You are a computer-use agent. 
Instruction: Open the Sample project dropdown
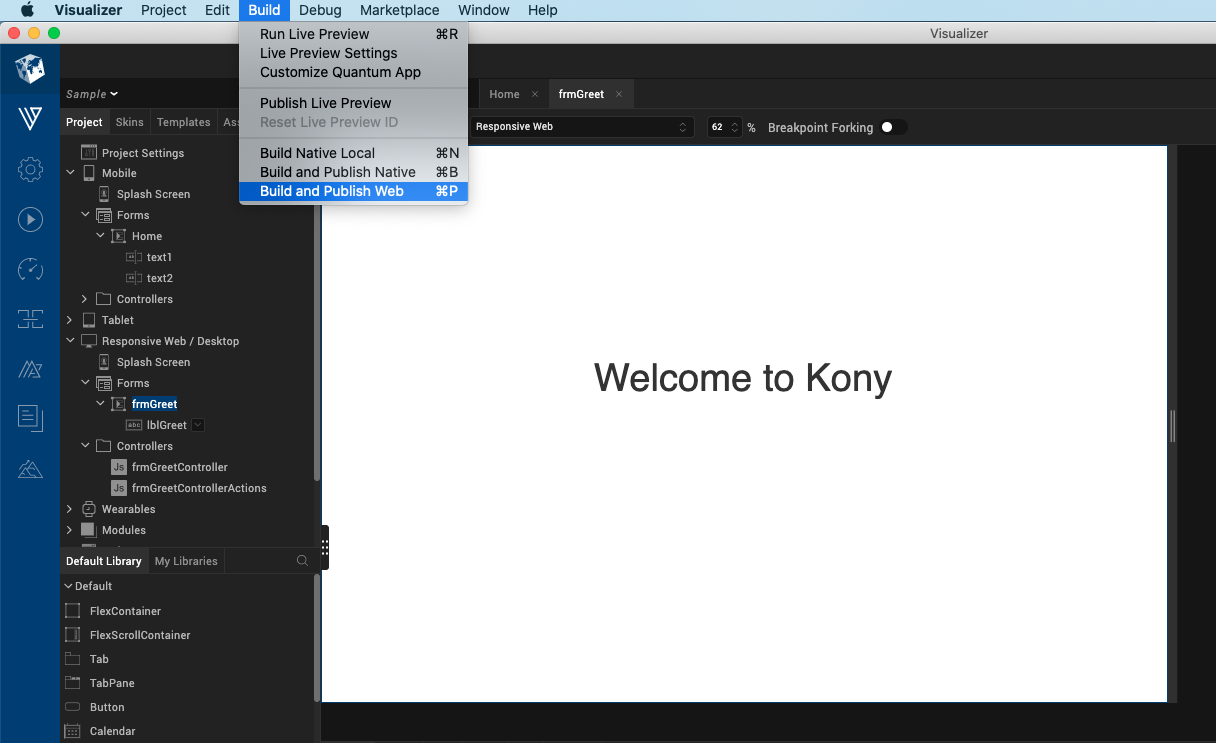click(x=92, y=94)
